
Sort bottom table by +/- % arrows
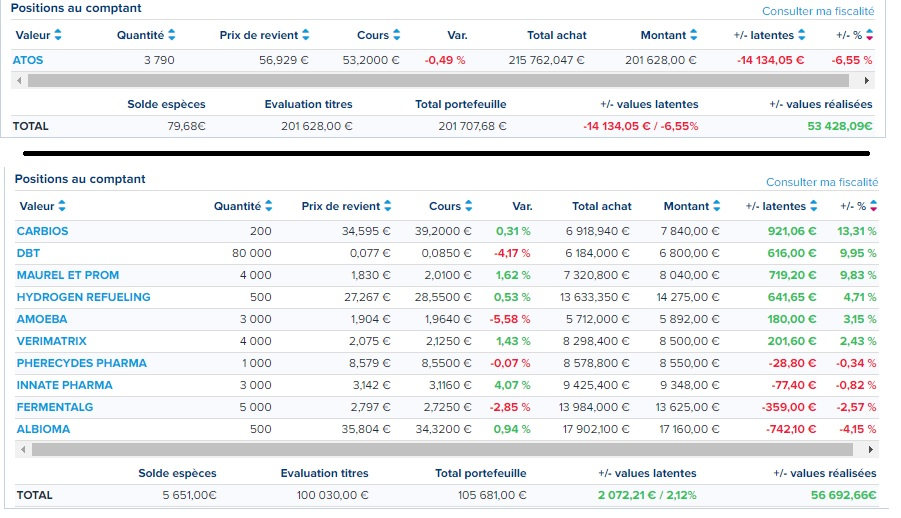pos(873,206)
